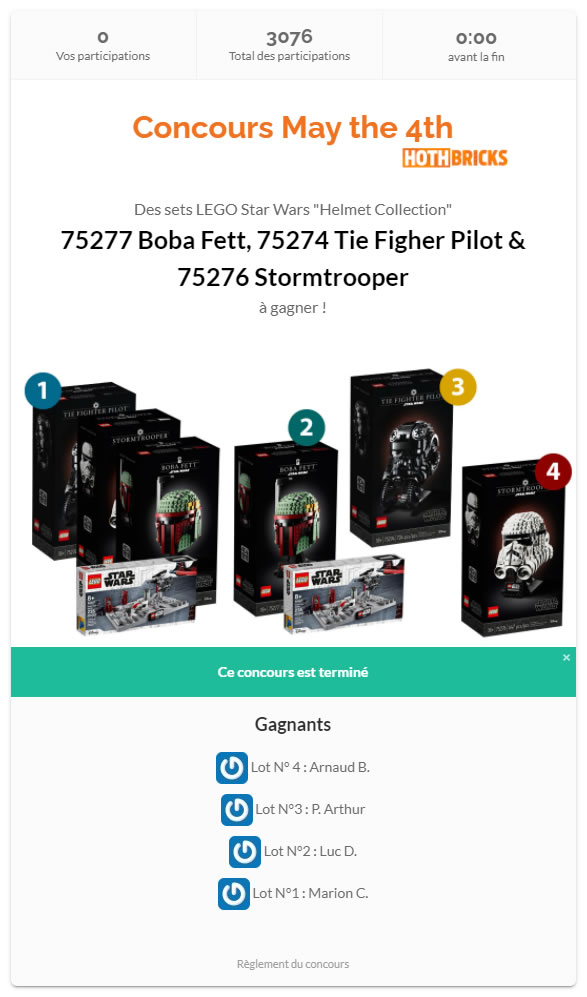Open the Règlement du concours link

(x=293, y=964)
